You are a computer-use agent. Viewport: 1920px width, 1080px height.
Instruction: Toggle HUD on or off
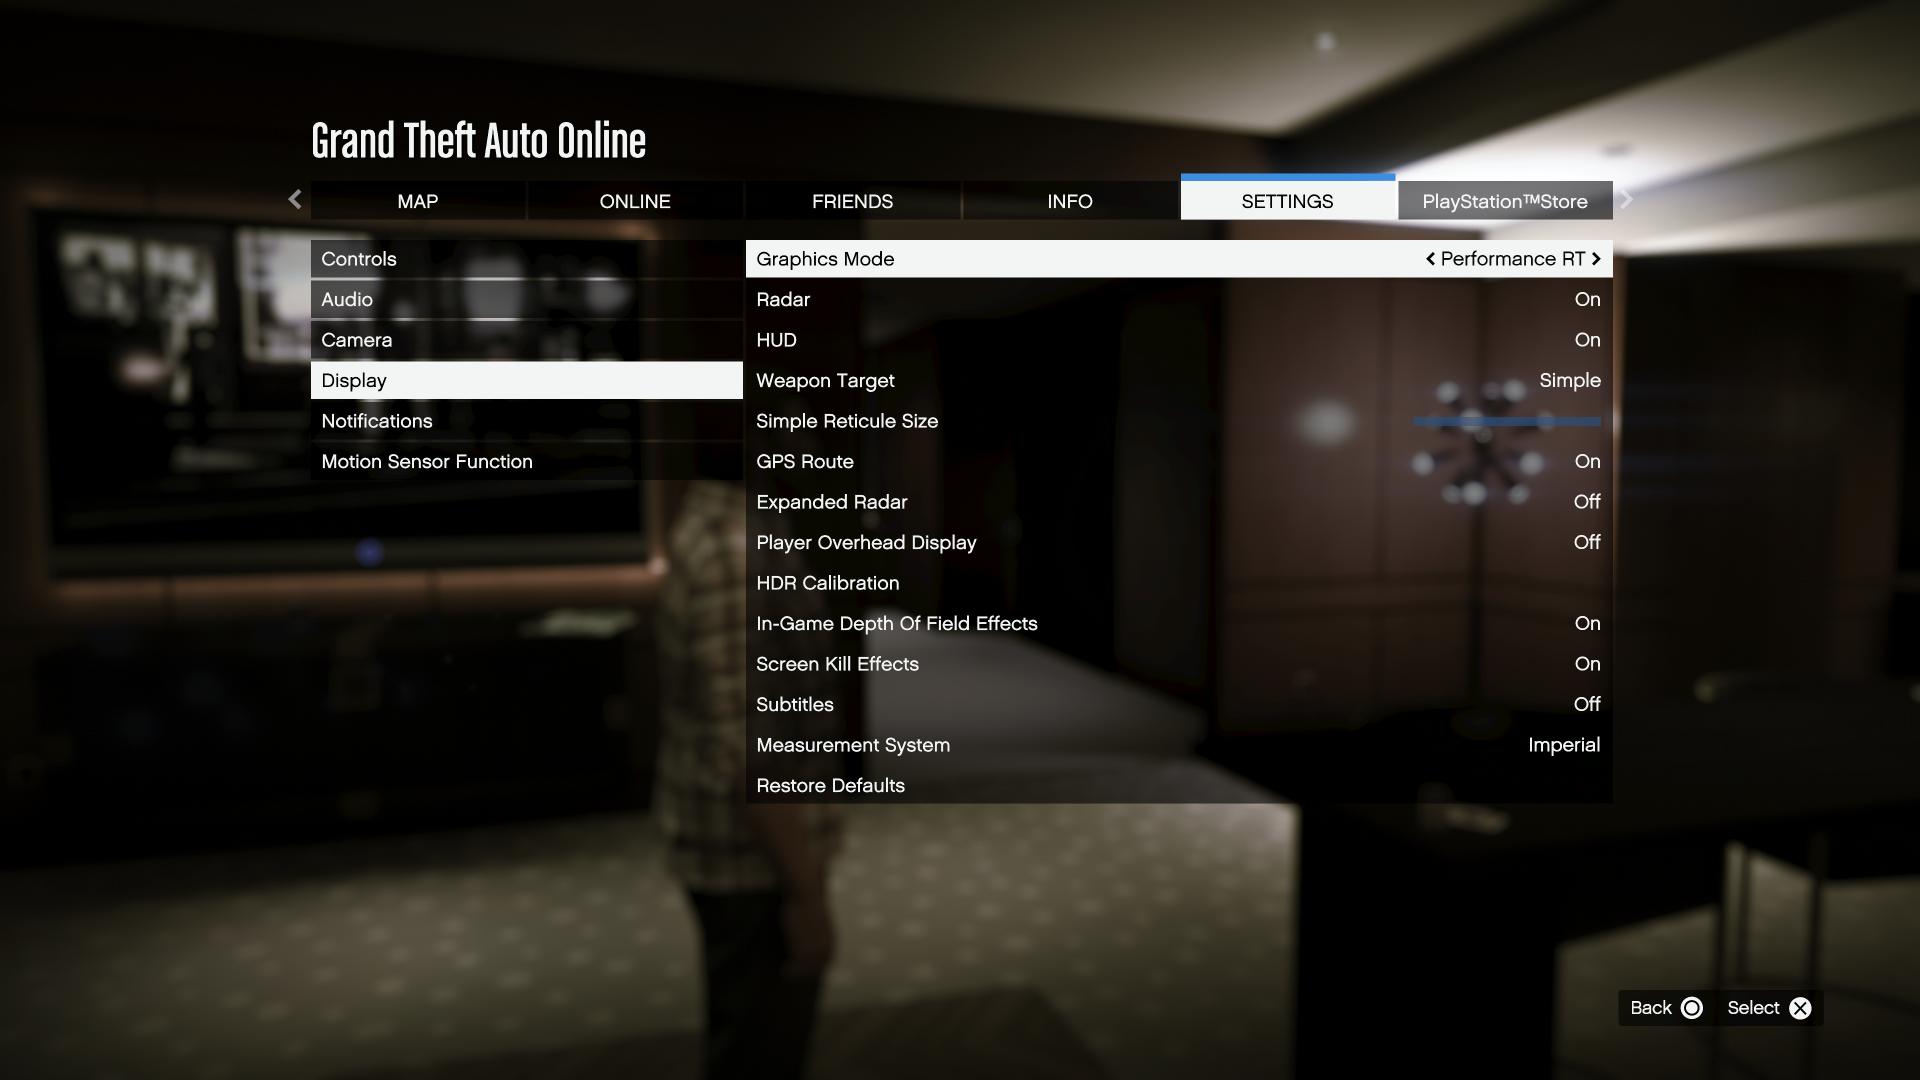pos(1178,340)
